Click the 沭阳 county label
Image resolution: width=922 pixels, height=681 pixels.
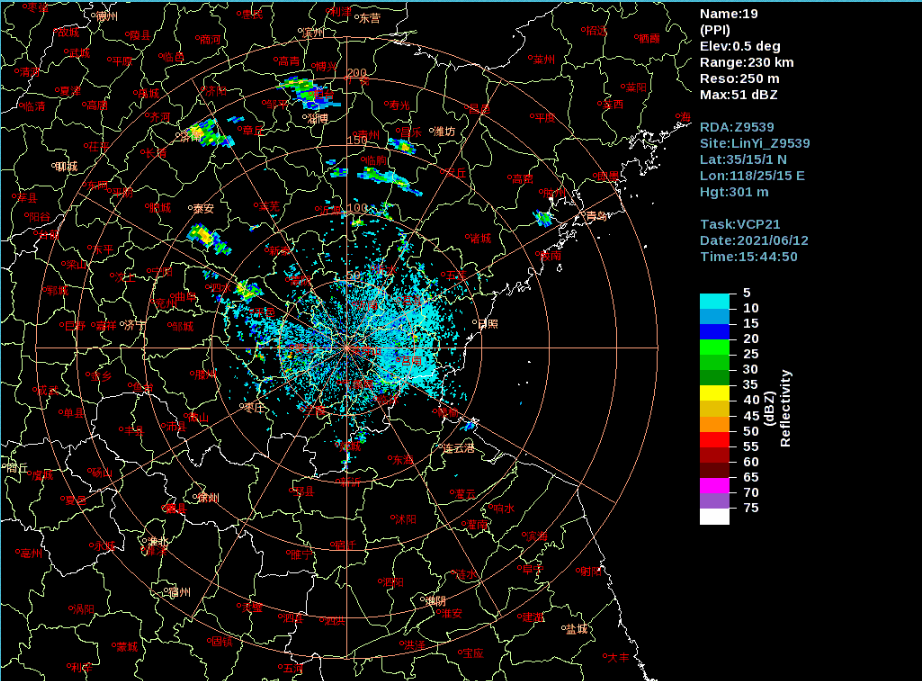pyautogui.click(x=406, y=519)
